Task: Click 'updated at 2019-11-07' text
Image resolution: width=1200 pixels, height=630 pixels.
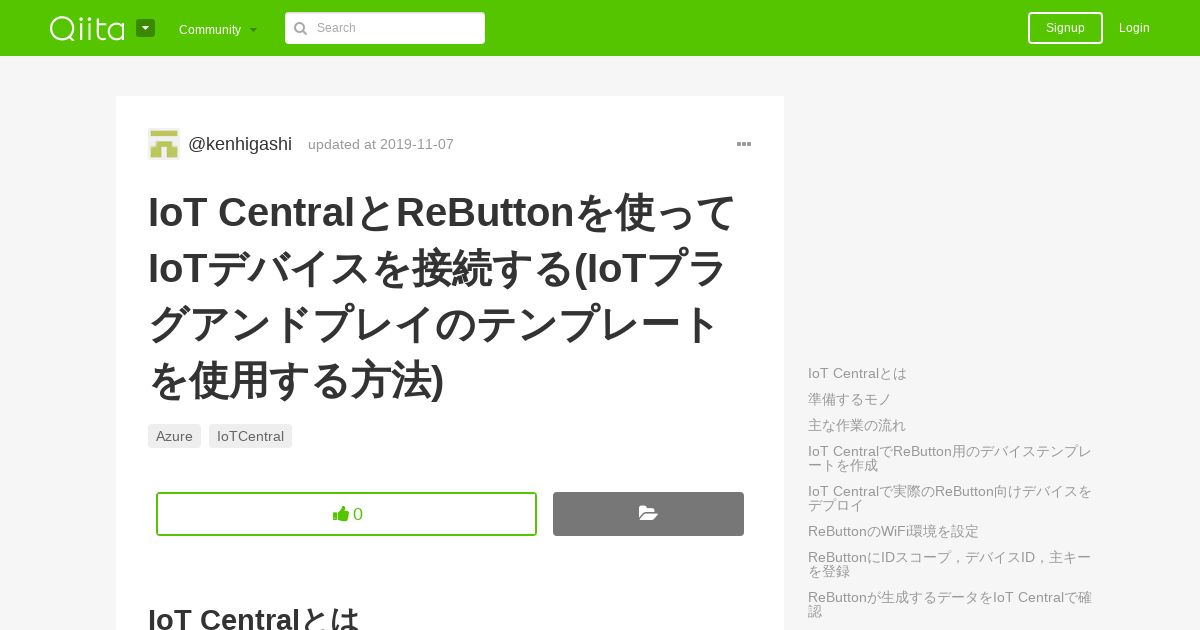Action: click(x=381, y=144)
